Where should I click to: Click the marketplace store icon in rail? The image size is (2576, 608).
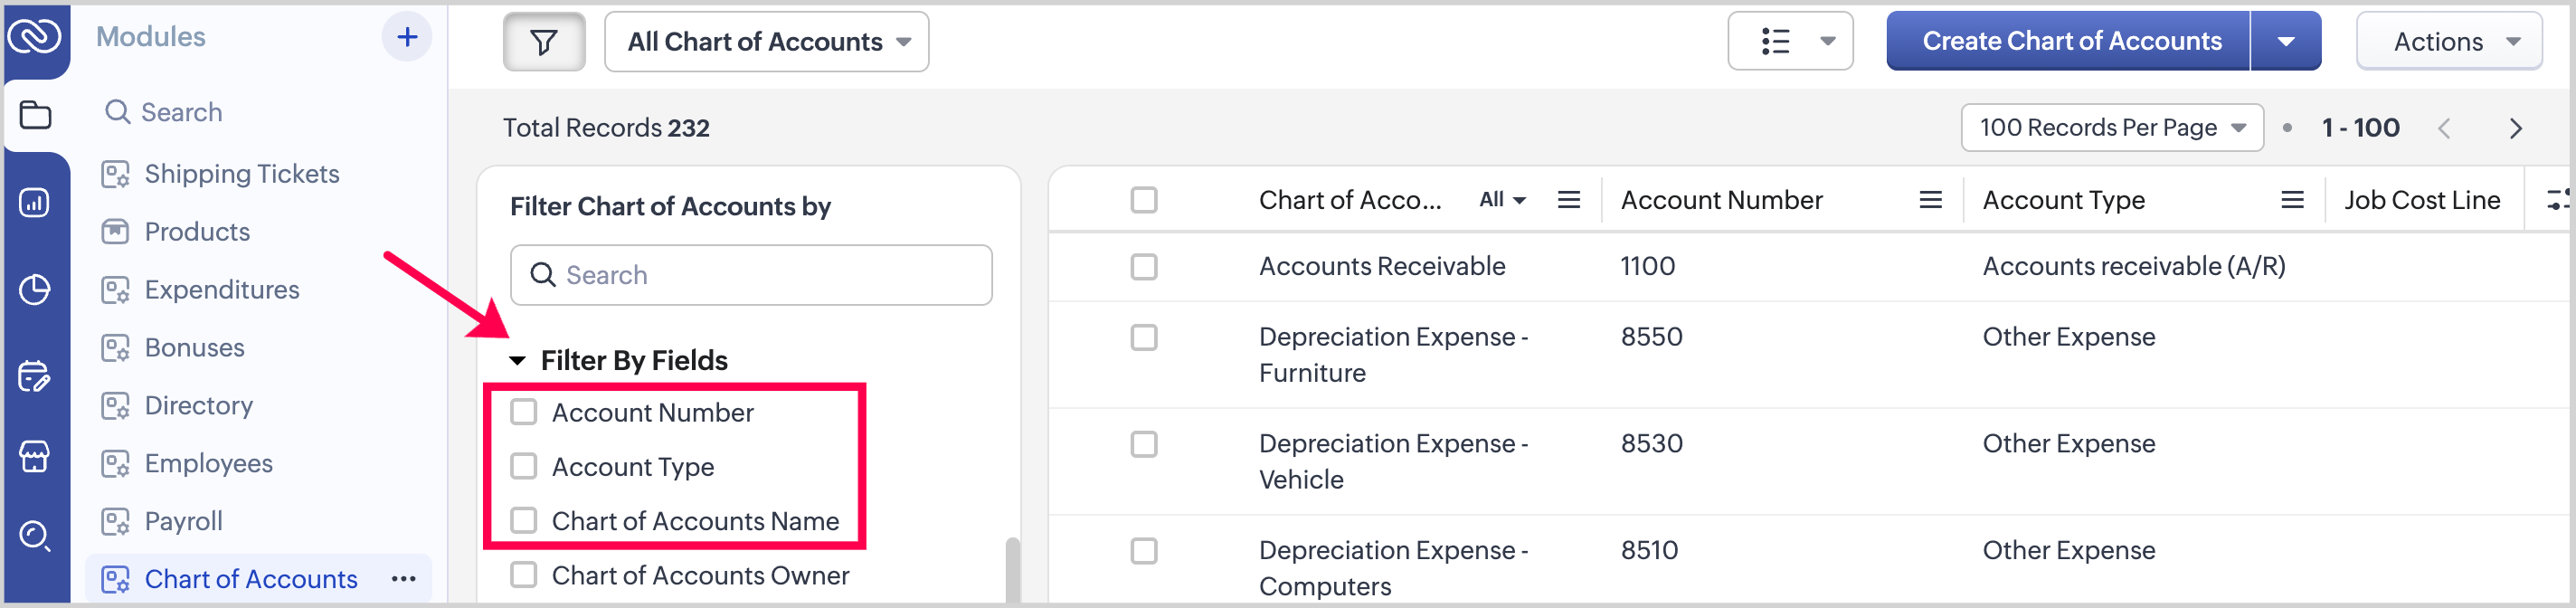pos(35,457)
